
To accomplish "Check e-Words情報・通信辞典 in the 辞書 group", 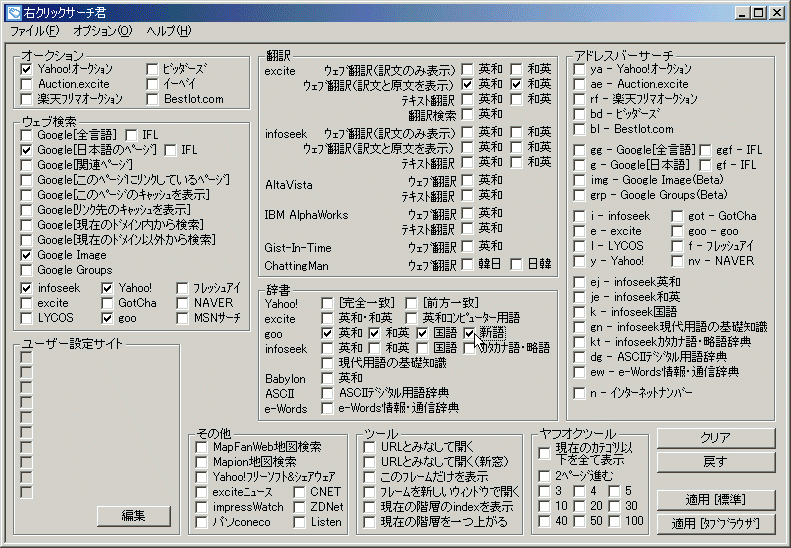I will click(x=327, y=408).
